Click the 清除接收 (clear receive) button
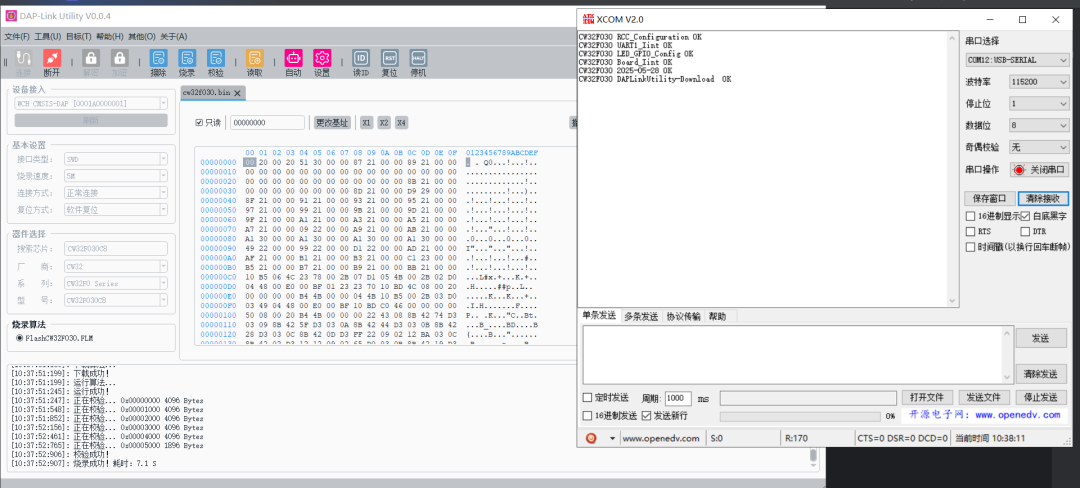The height and width of the screenshot is (488, 1080). (1043, 198)
